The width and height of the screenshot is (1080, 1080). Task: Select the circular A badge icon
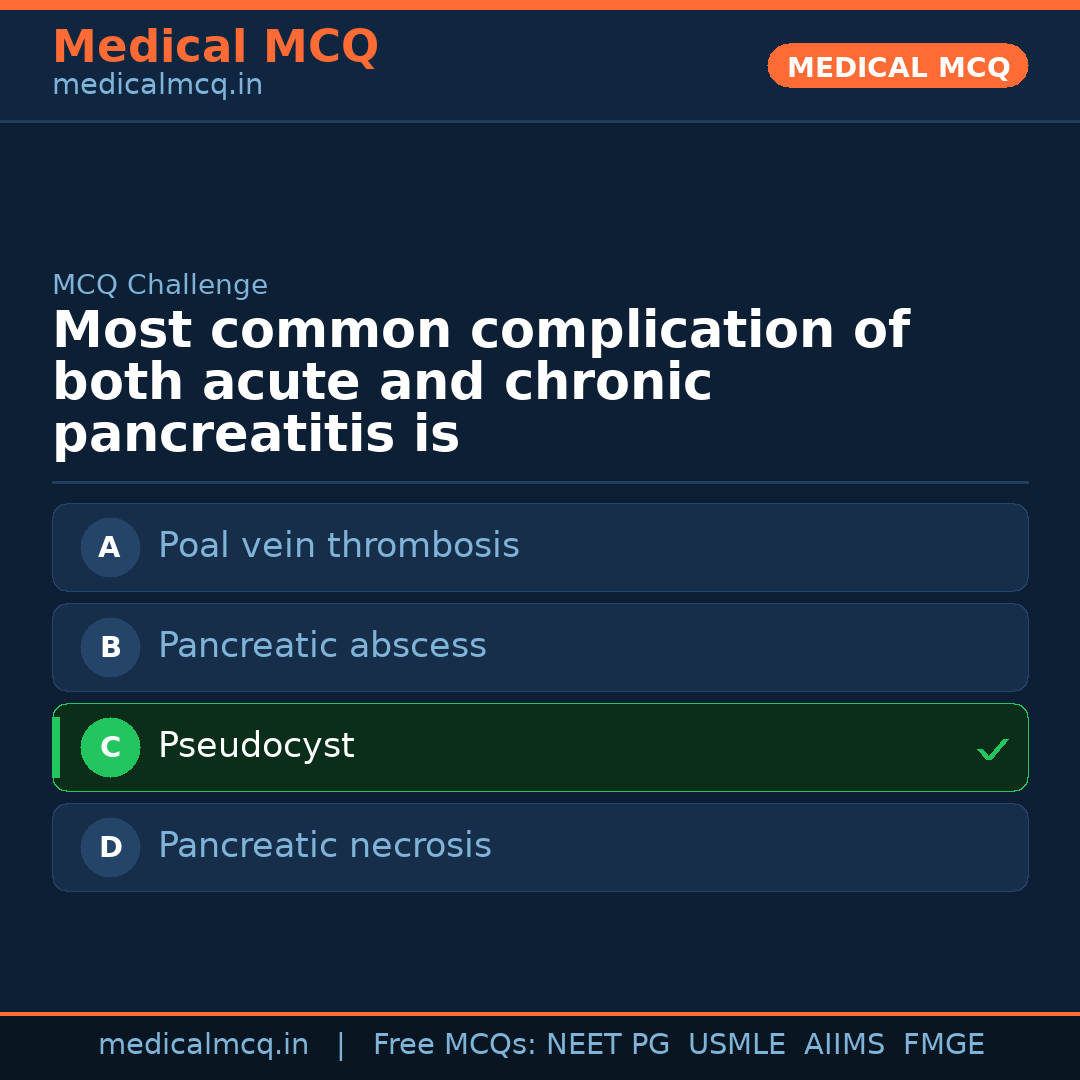click(110, 547)
